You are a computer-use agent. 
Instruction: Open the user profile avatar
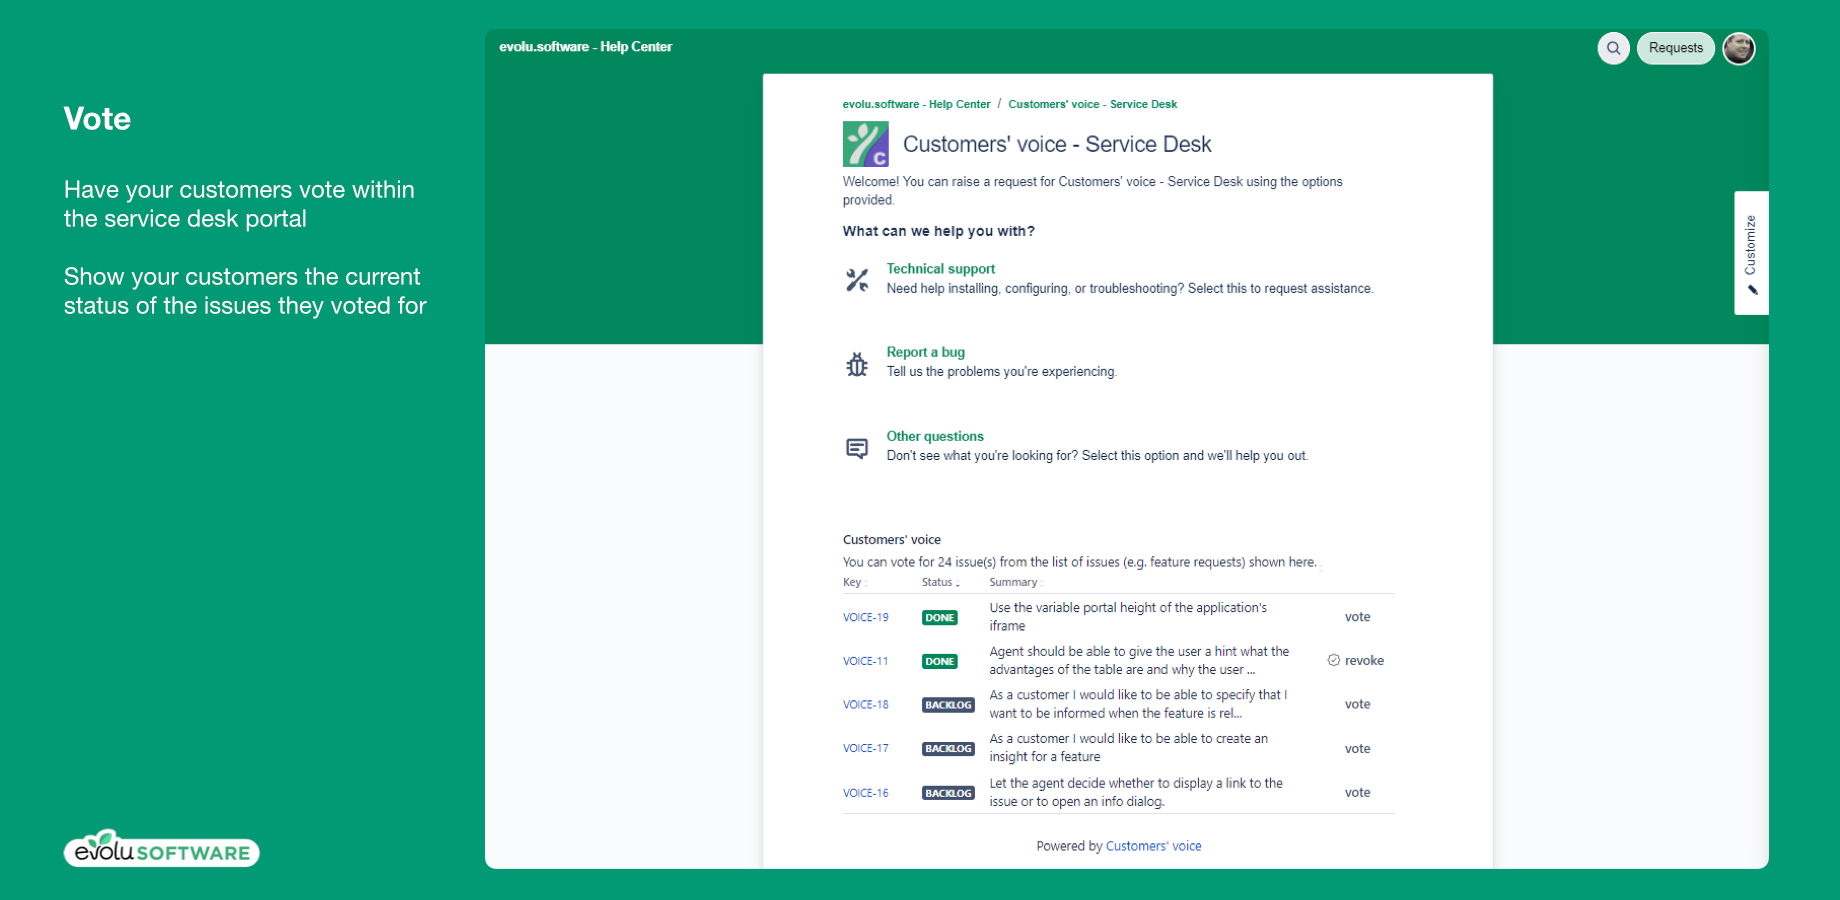pos(1739,48)
